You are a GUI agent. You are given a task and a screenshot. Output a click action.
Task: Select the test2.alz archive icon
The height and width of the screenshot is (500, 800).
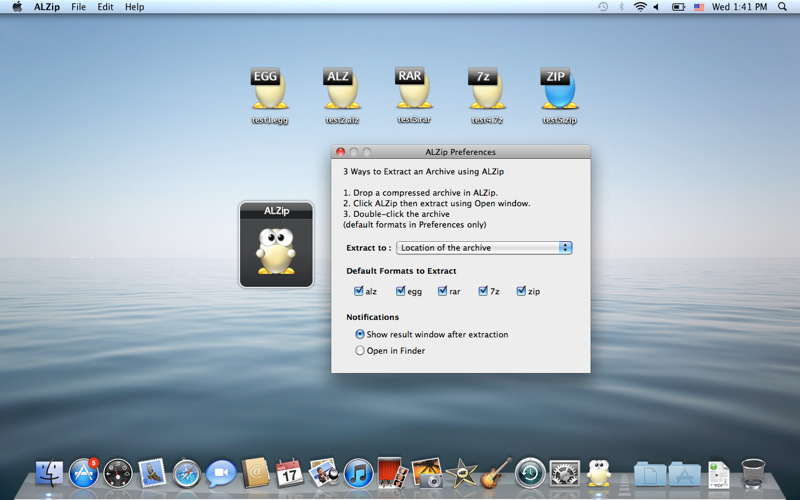pyautogui.click(x=341, y=91)
